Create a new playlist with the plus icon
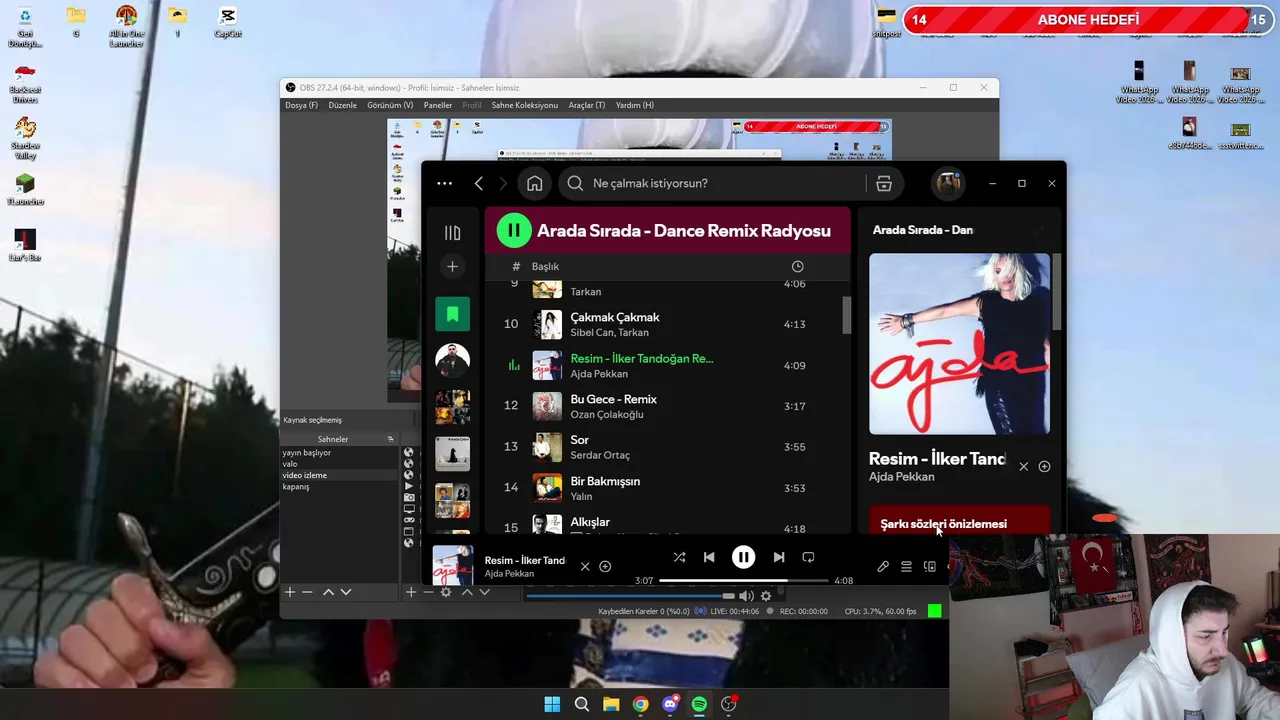Image resolution: width=1280 pixels, height=720 pixels. (x=452, y=266)
